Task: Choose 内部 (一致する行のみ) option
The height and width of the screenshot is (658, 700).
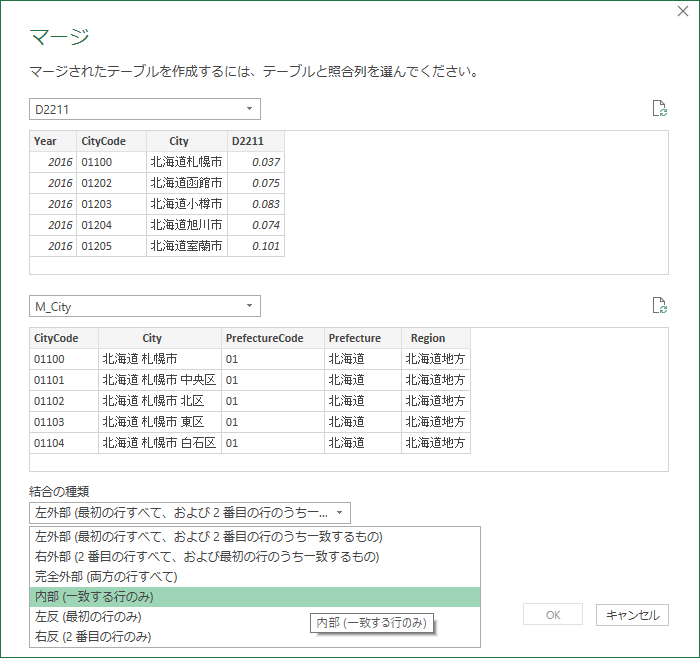Action: tap(94, 596)
